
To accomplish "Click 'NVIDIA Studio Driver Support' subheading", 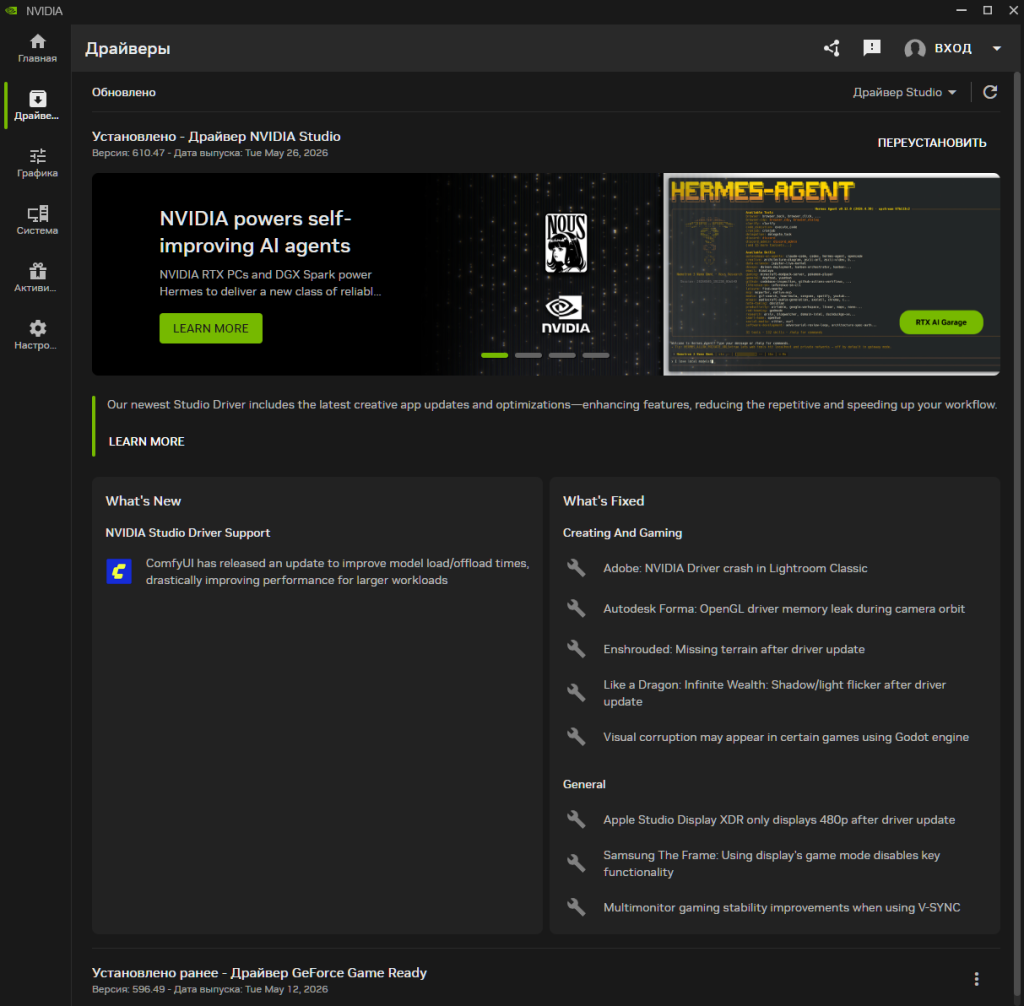I will (x=187, y=533).
